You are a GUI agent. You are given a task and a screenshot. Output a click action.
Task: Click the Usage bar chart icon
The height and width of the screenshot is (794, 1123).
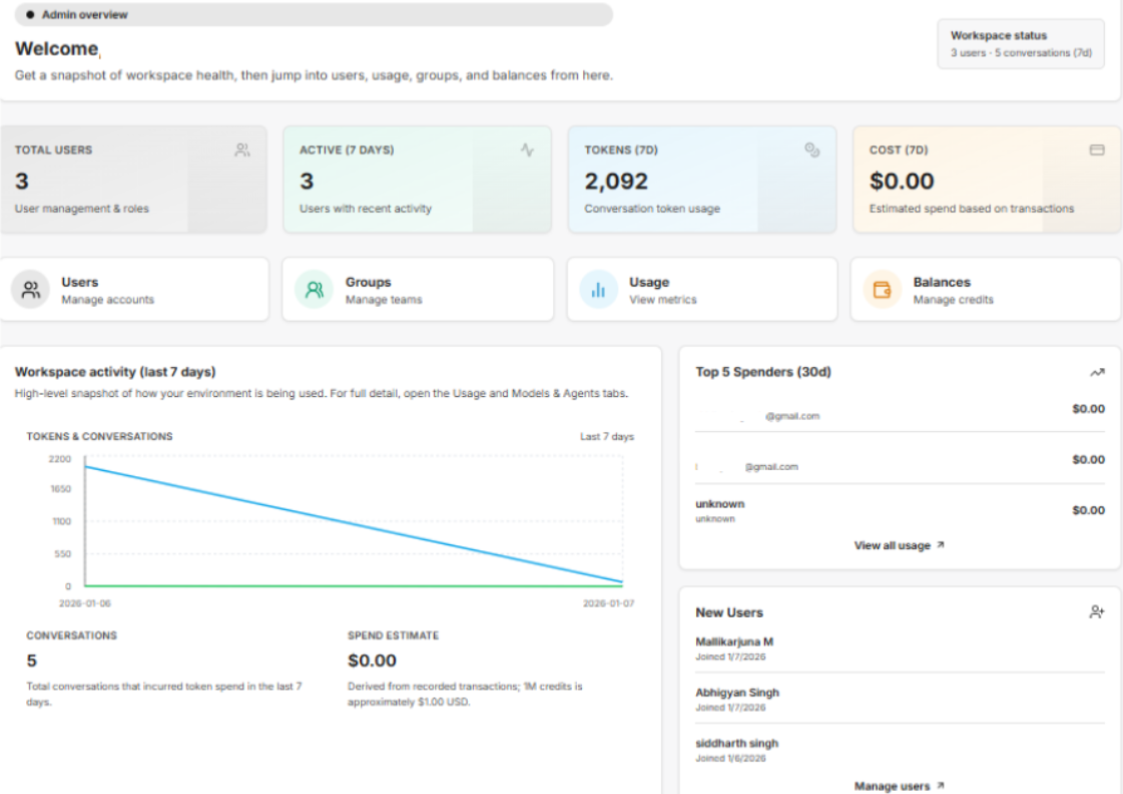click(x=598, y=290)
